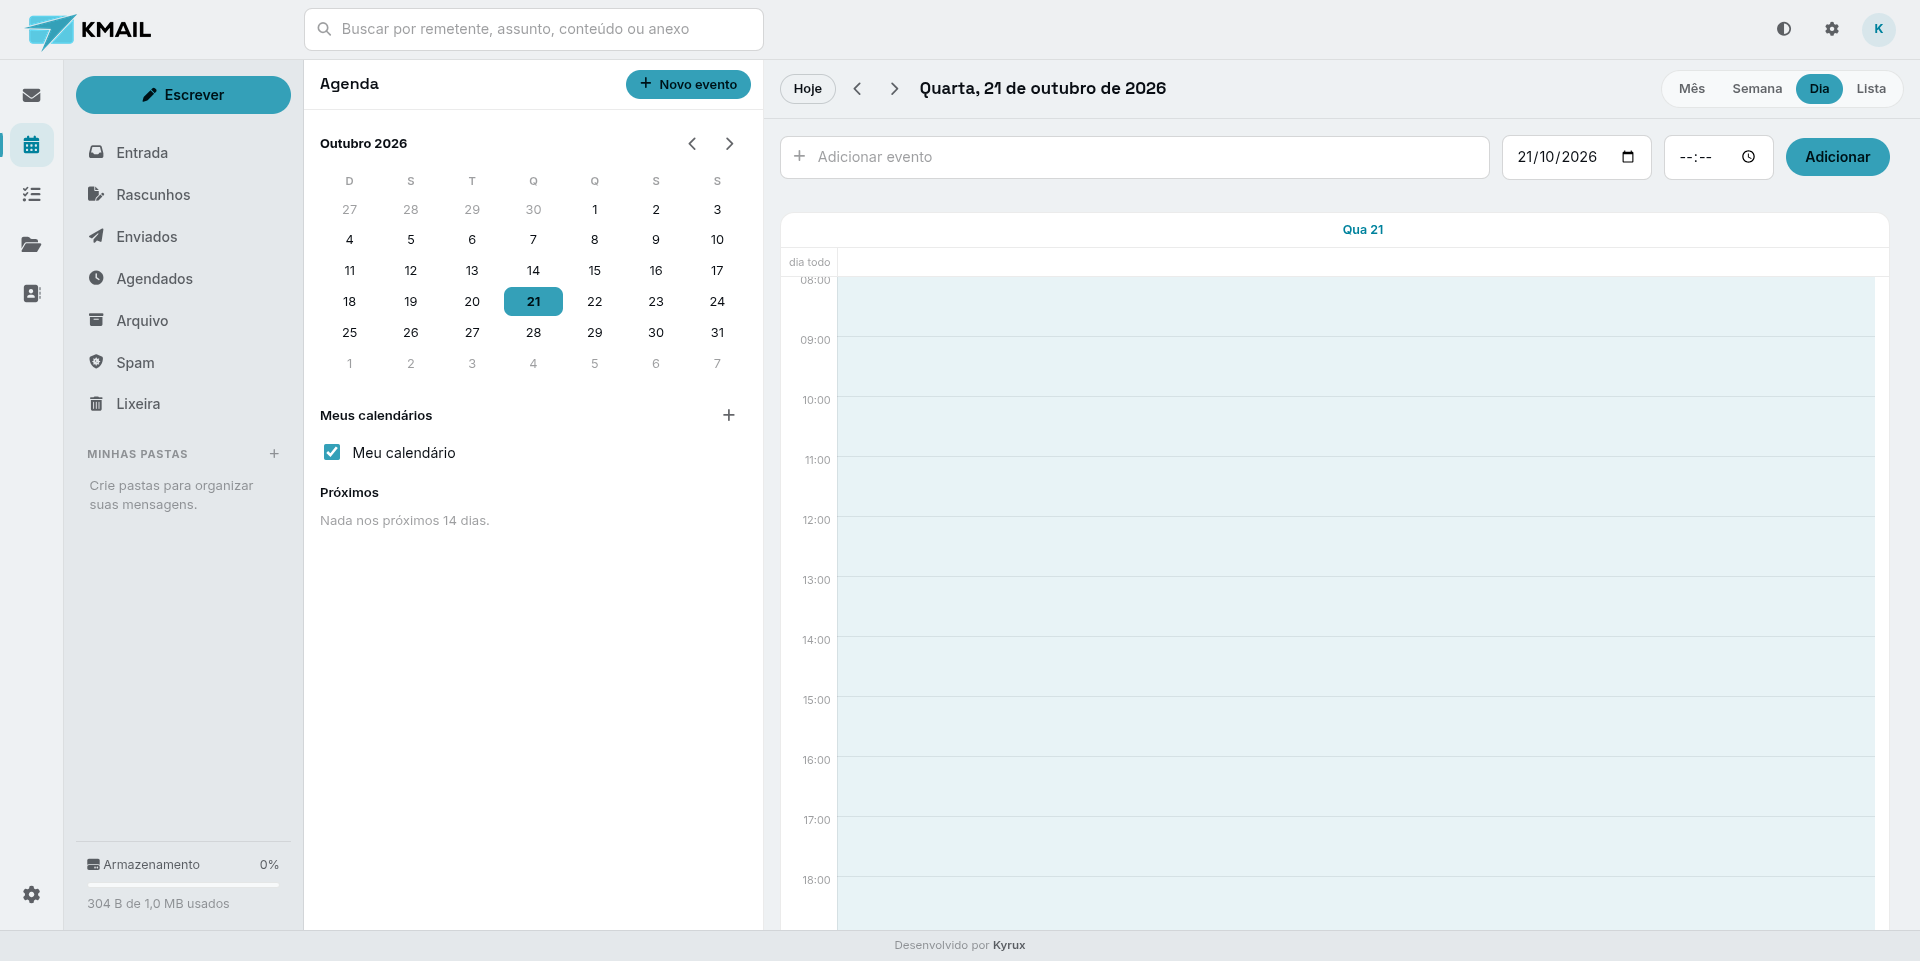Open the date picker calendar icon

coord(1628,157)
